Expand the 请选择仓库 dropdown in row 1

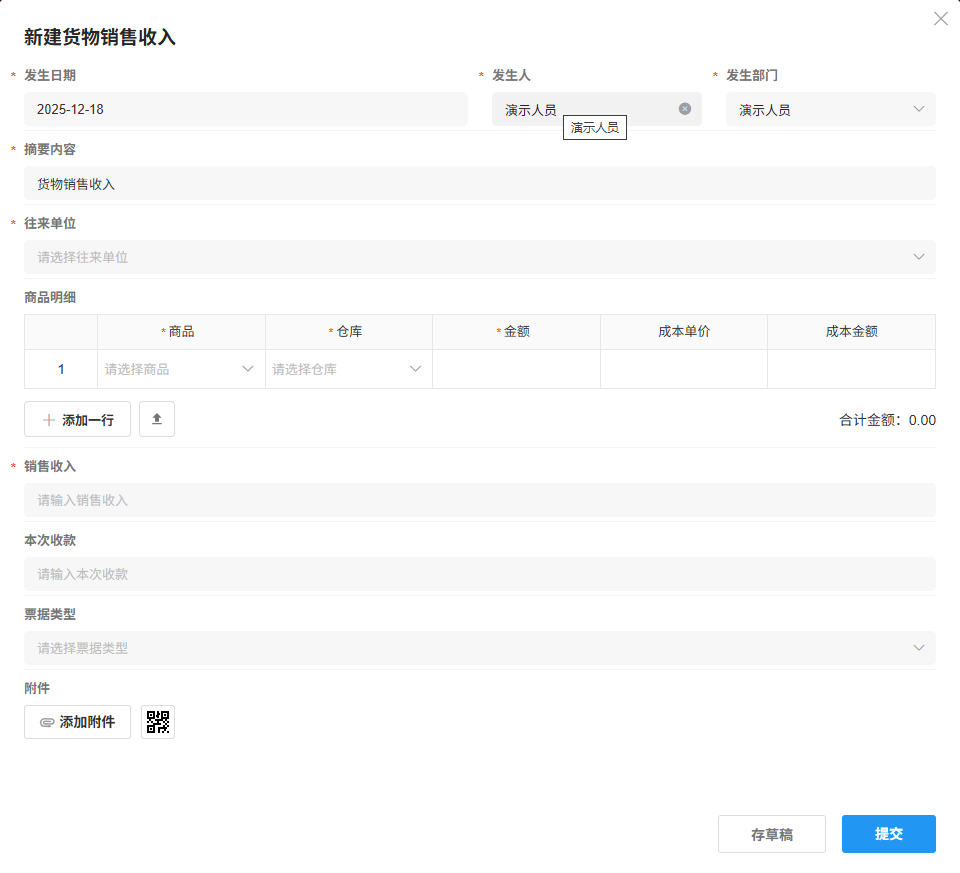coord(415,368)
